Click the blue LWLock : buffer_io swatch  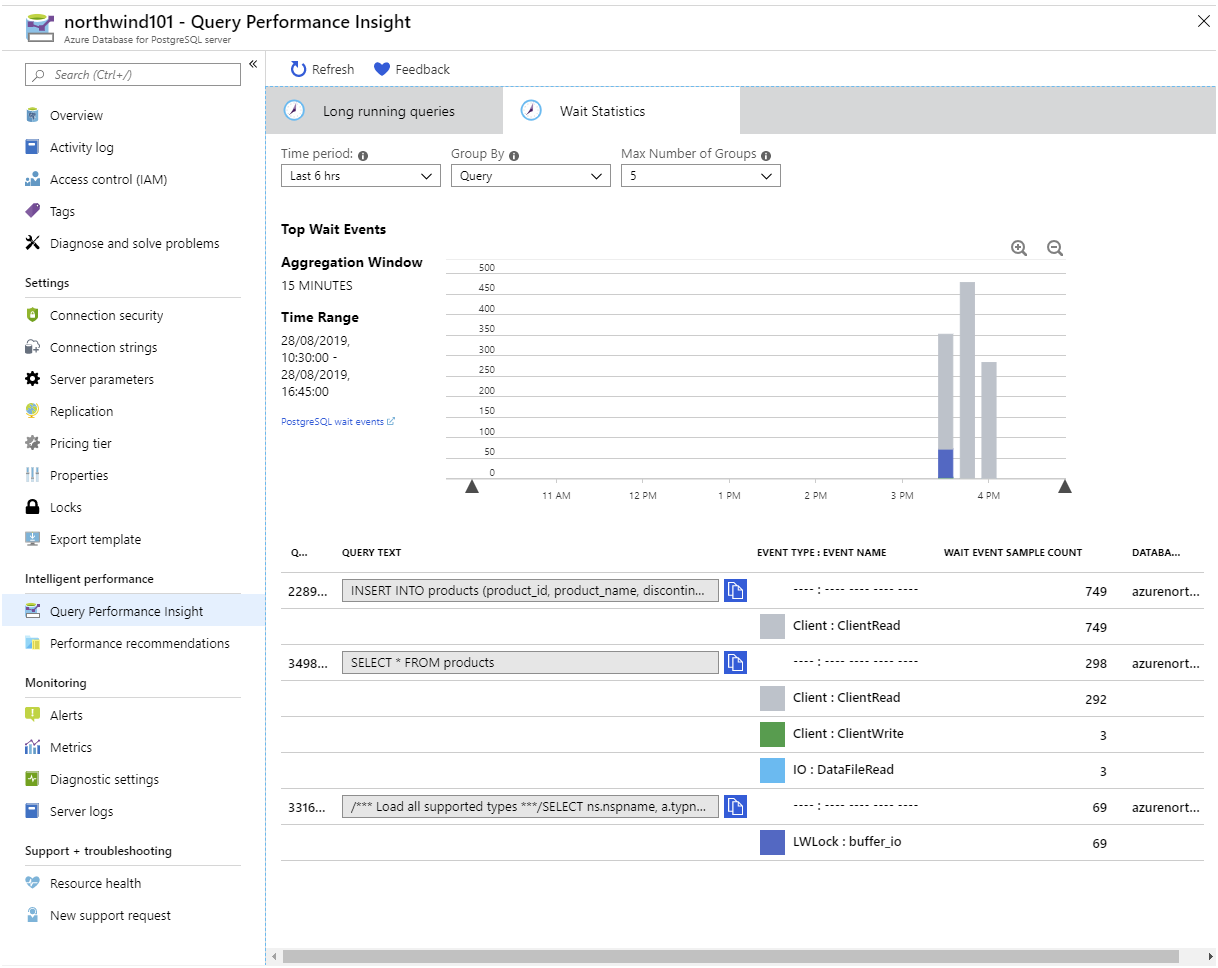[772, 842]
